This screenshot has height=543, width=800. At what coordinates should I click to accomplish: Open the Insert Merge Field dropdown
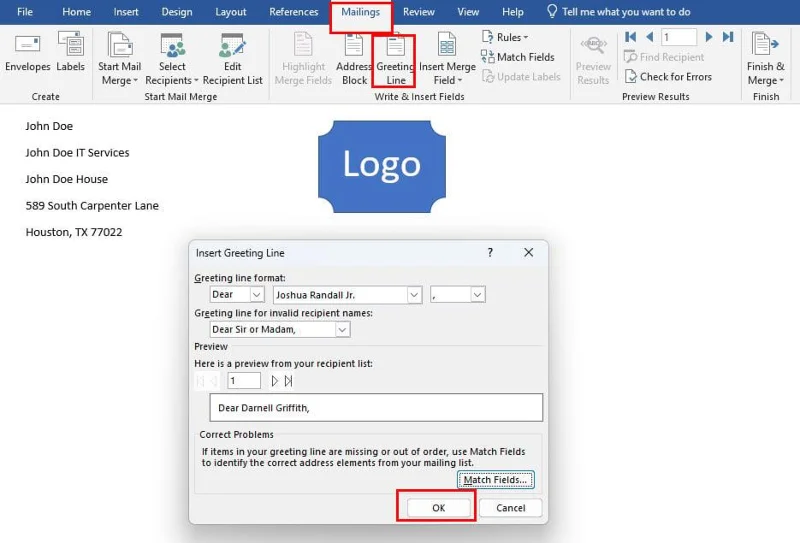[447, 59]
